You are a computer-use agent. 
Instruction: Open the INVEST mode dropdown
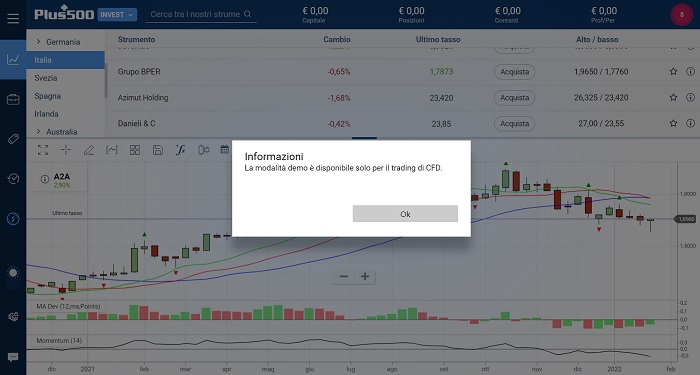(117, 15)
